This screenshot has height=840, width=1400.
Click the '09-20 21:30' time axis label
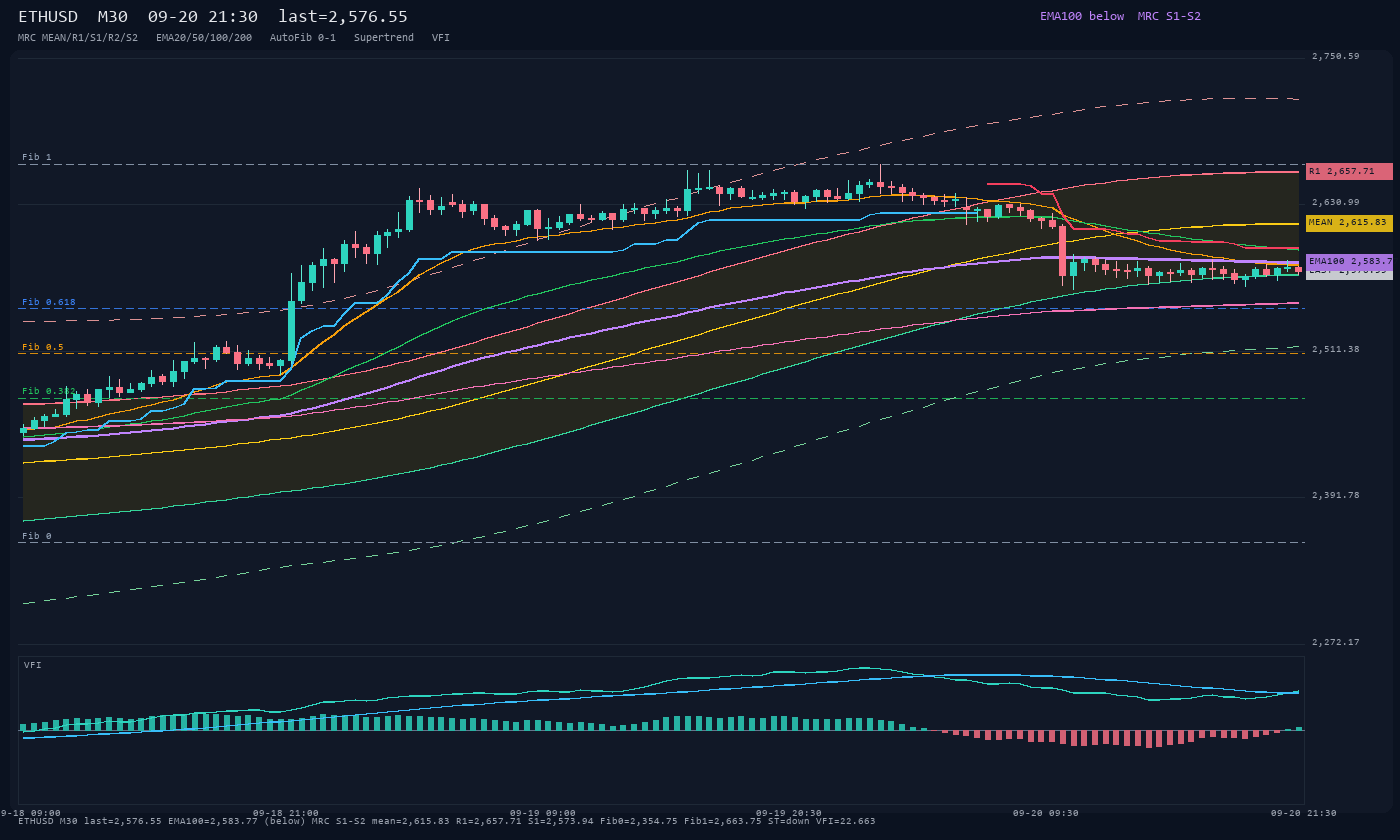[1303, 813]
